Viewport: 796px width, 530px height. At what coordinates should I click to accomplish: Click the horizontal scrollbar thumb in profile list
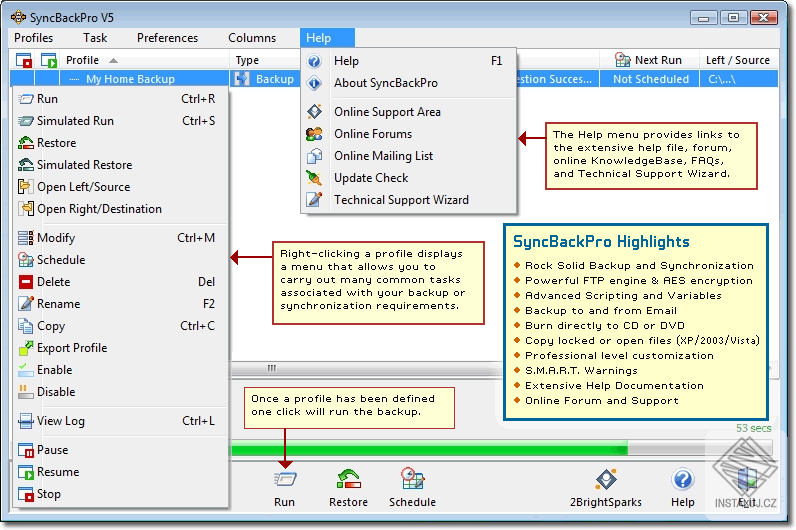tap(272, 369)
